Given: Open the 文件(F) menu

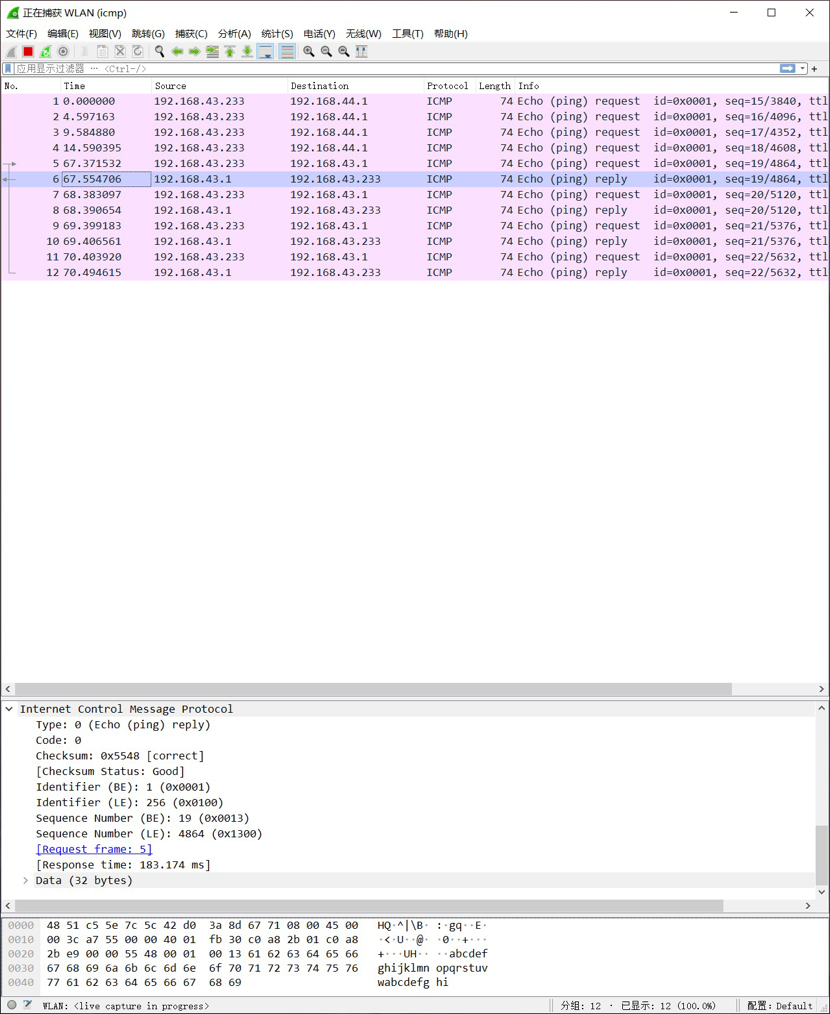Looking at the screenshot, I should [21, 34].
